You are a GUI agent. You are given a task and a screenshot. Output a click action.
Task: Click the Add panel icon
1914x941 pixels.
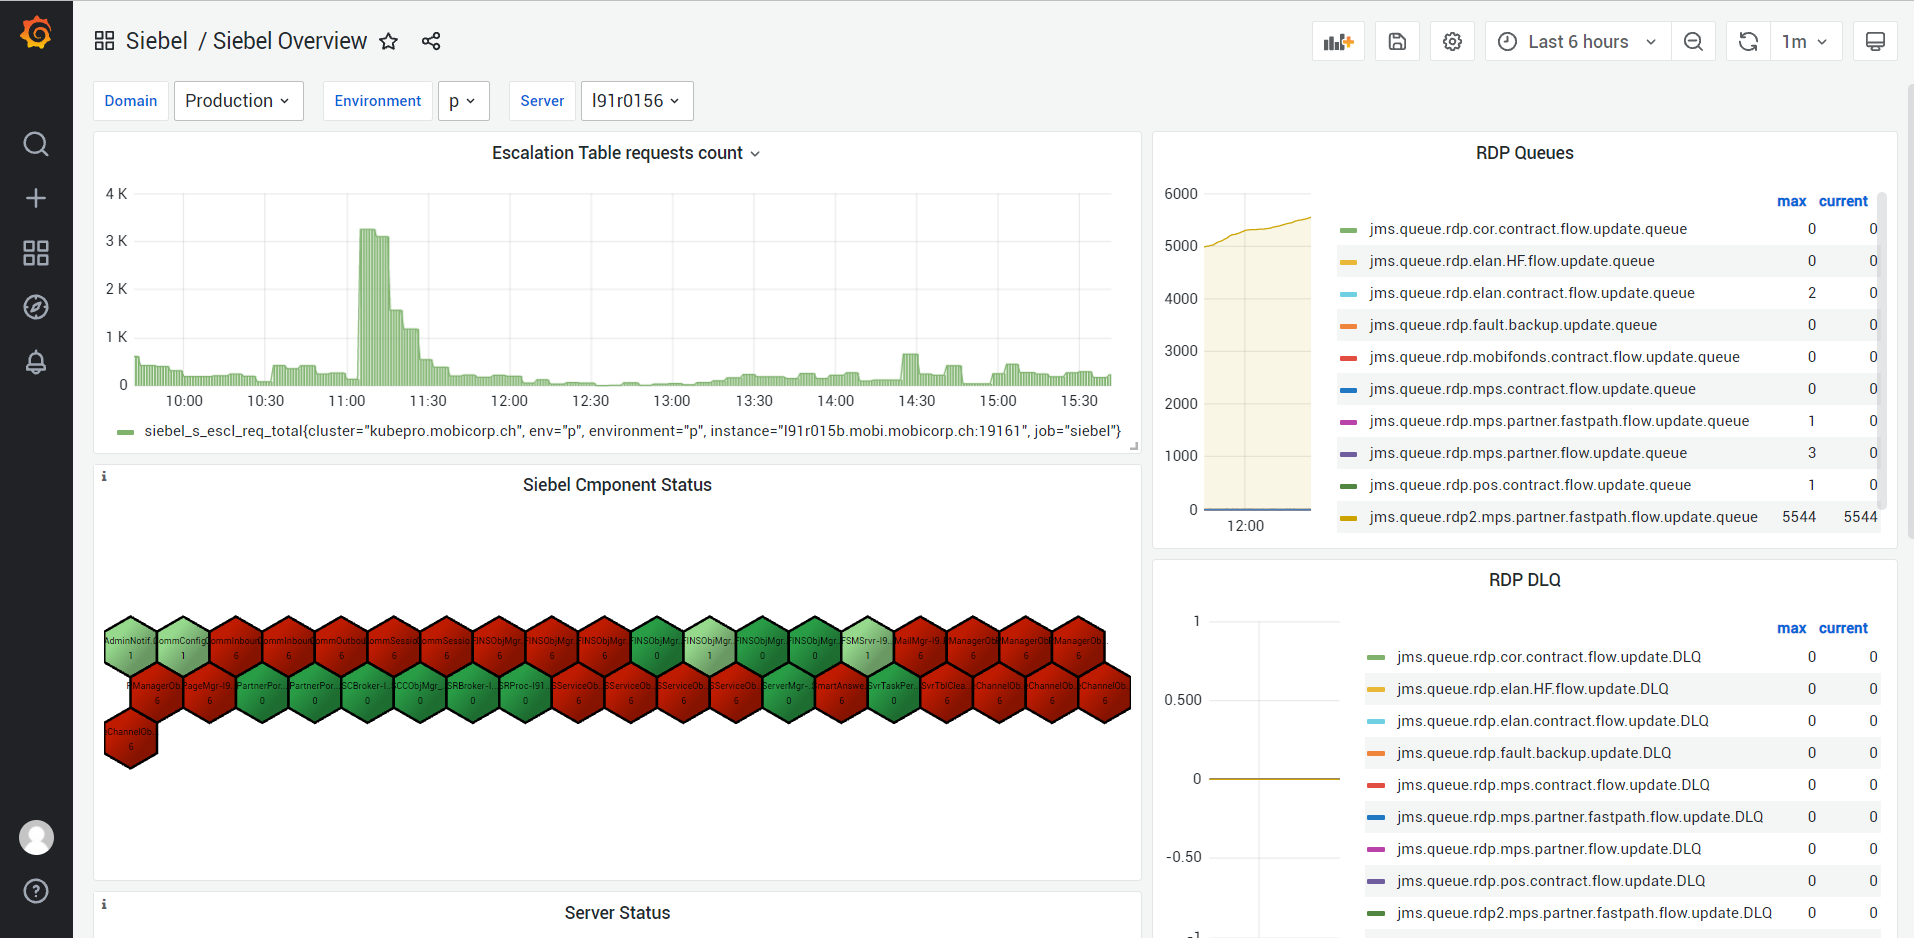pyautogui.click(x=1338, y=41)
